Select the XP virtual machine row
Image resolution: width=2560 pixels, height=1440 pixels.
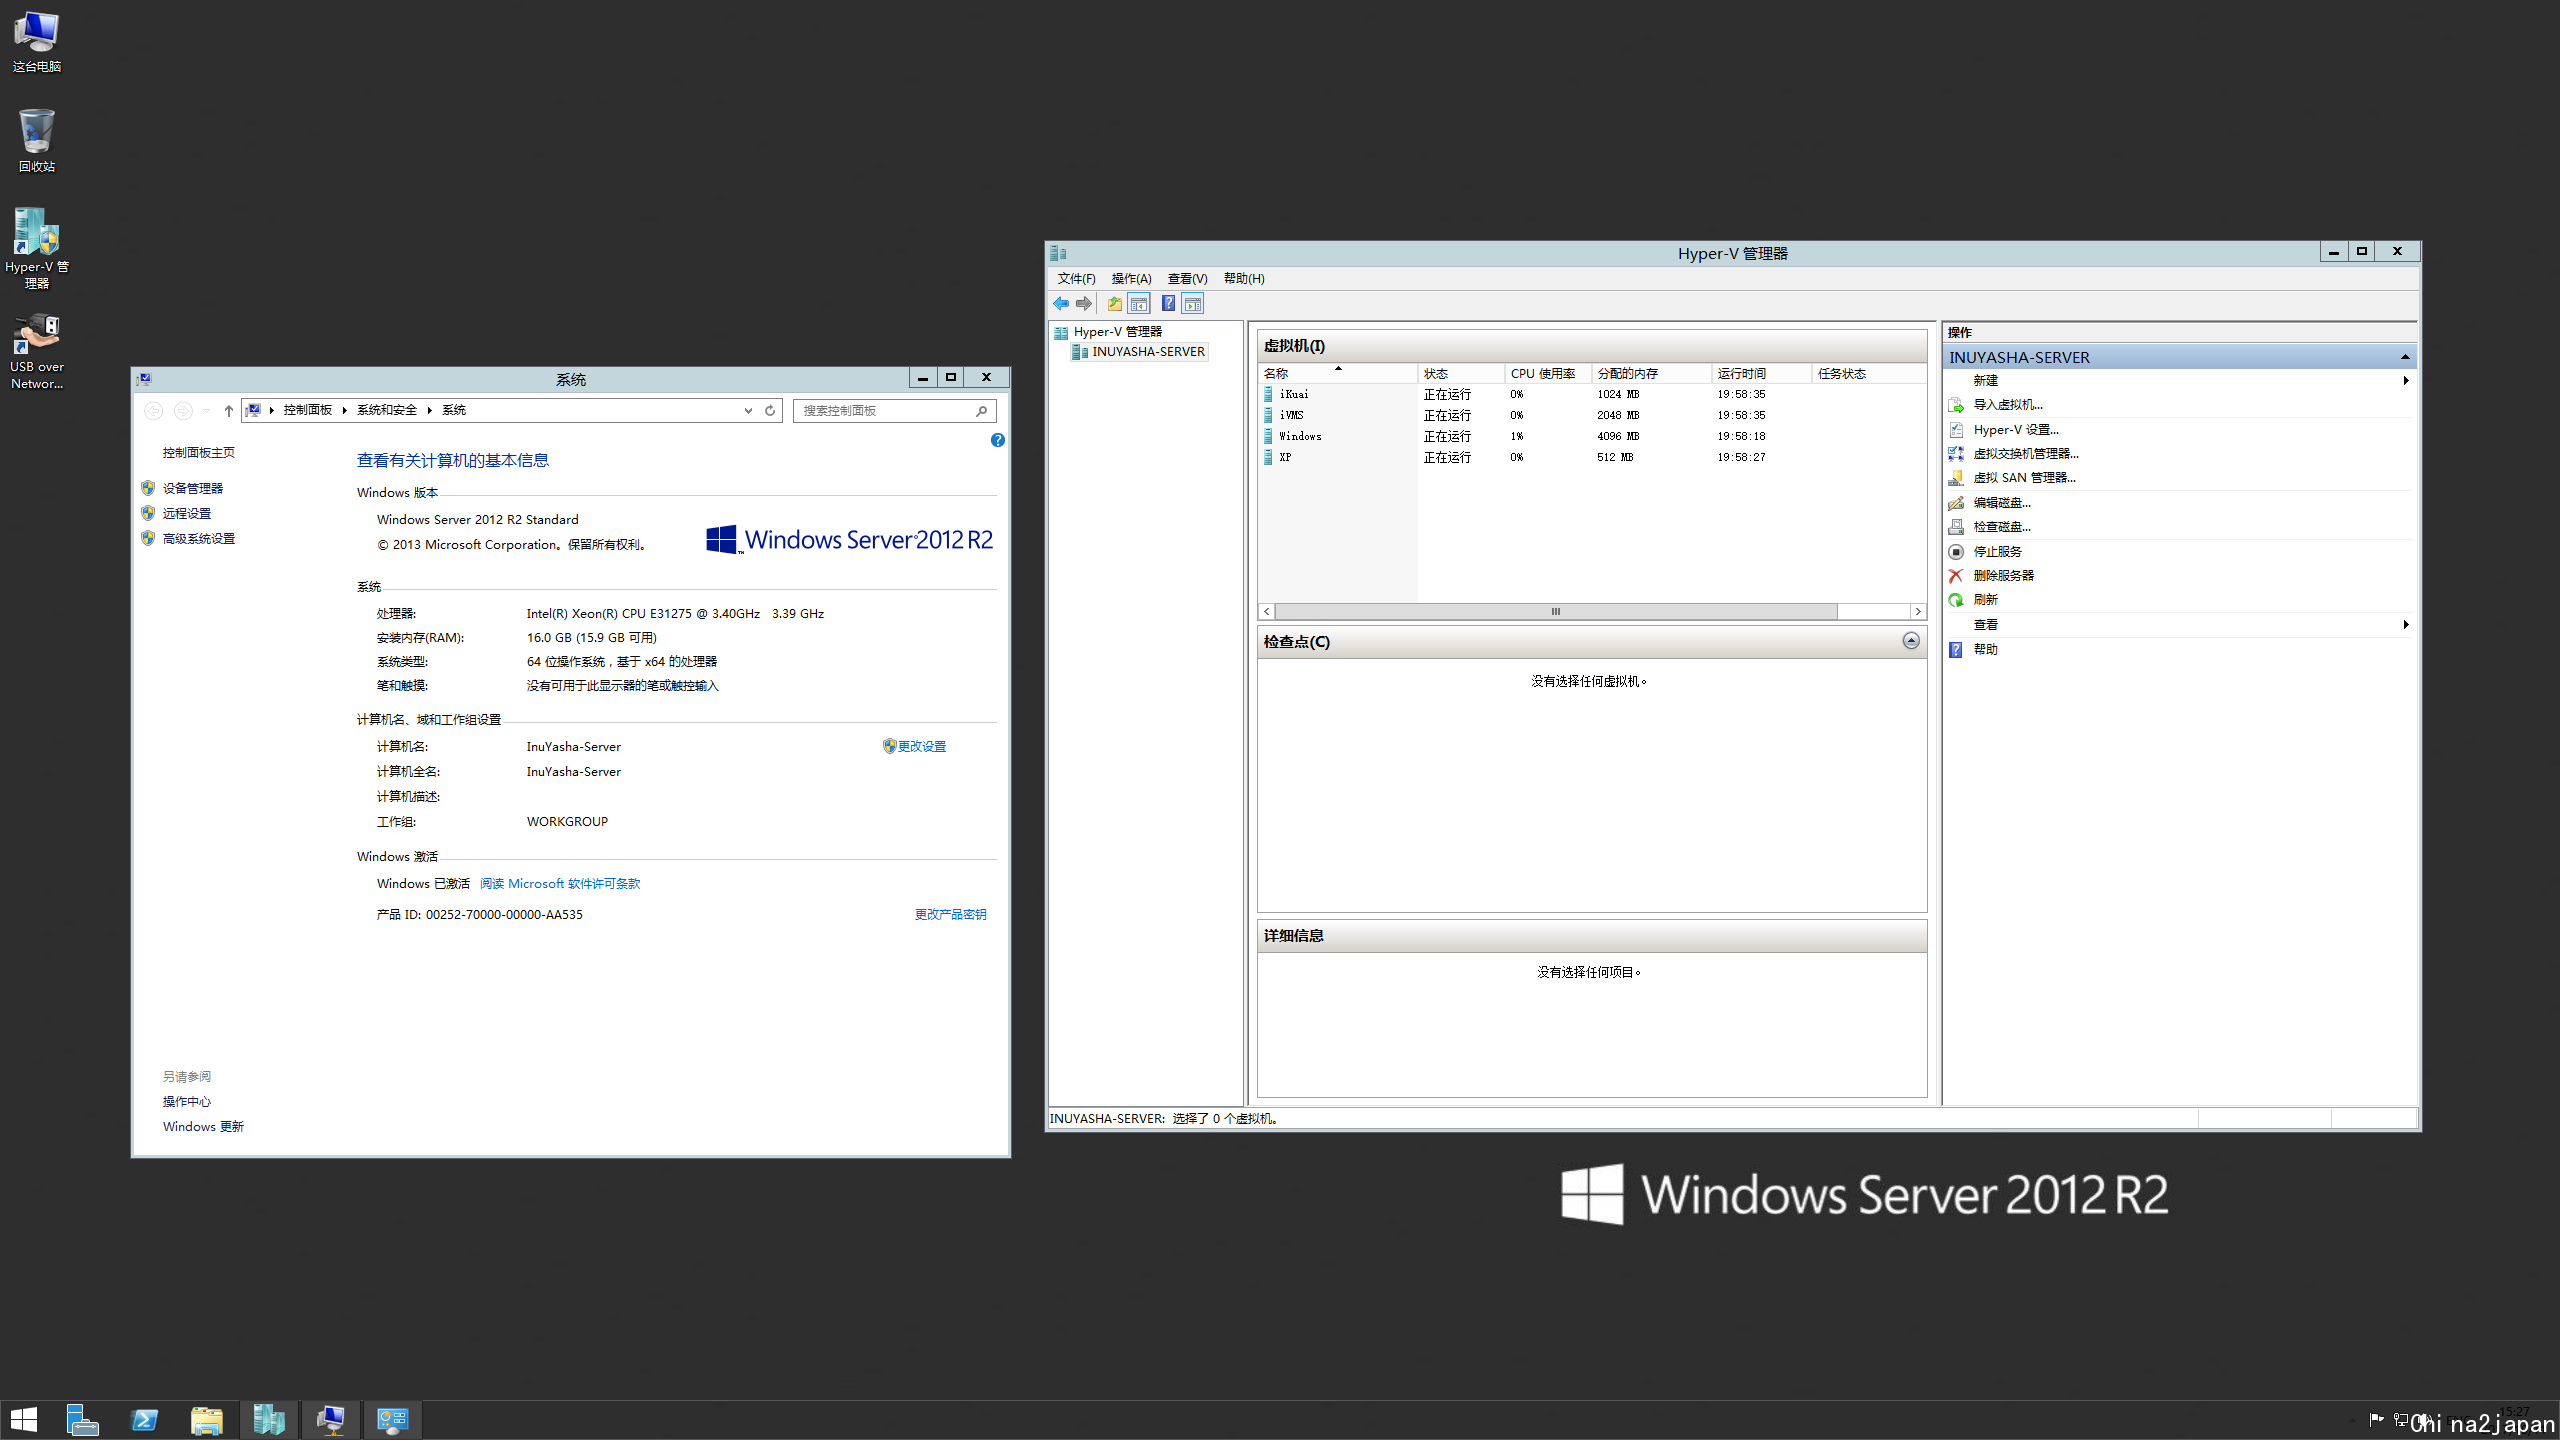[1592, 457]
